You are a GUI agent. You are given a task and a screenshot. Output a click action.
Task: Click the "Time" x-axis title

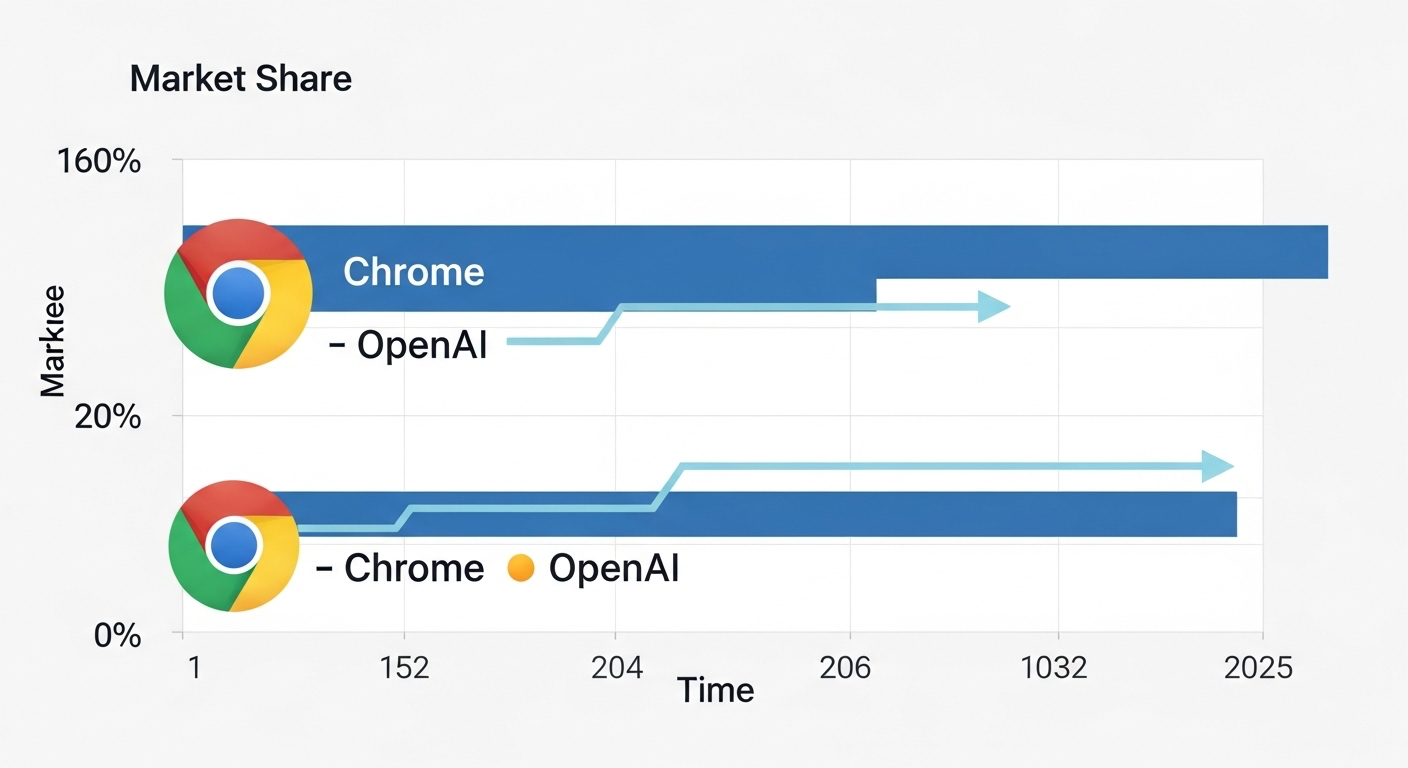coord(716,689)
